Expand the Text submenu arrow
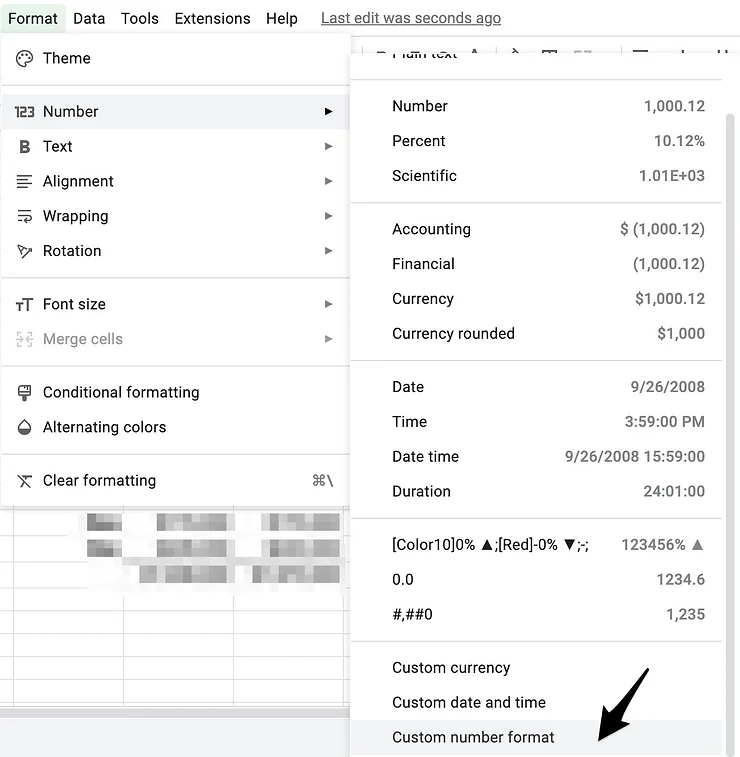Image resolution: width=740 pixels, height=757 pixels. tap(328, 147)
